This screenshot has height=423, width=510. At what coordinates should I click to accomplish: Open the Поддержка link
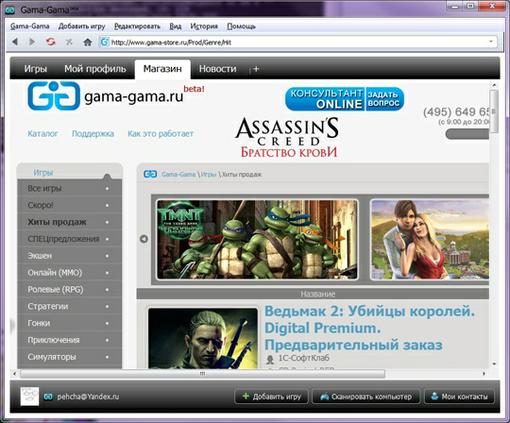[93, 134]
